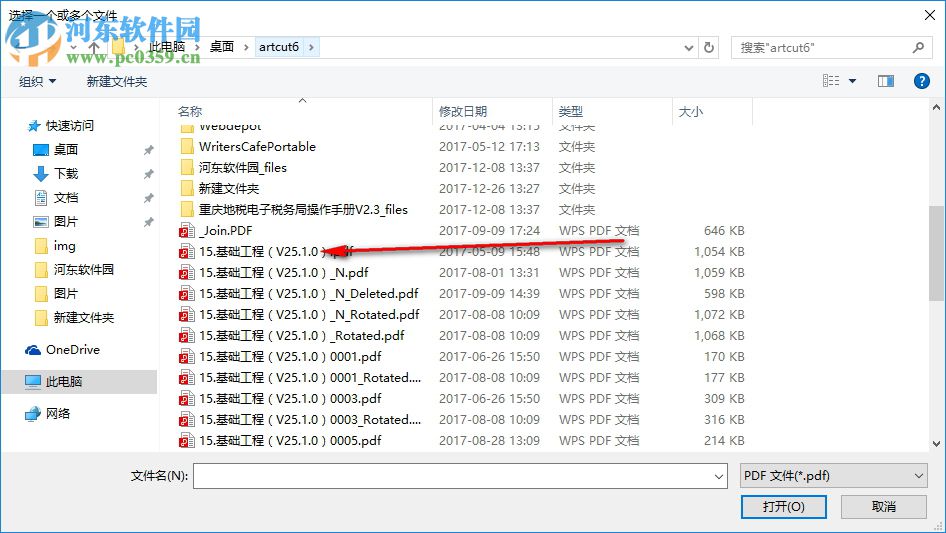Click the 取消 button
The image size is (946, 533).
coord(884,506)
